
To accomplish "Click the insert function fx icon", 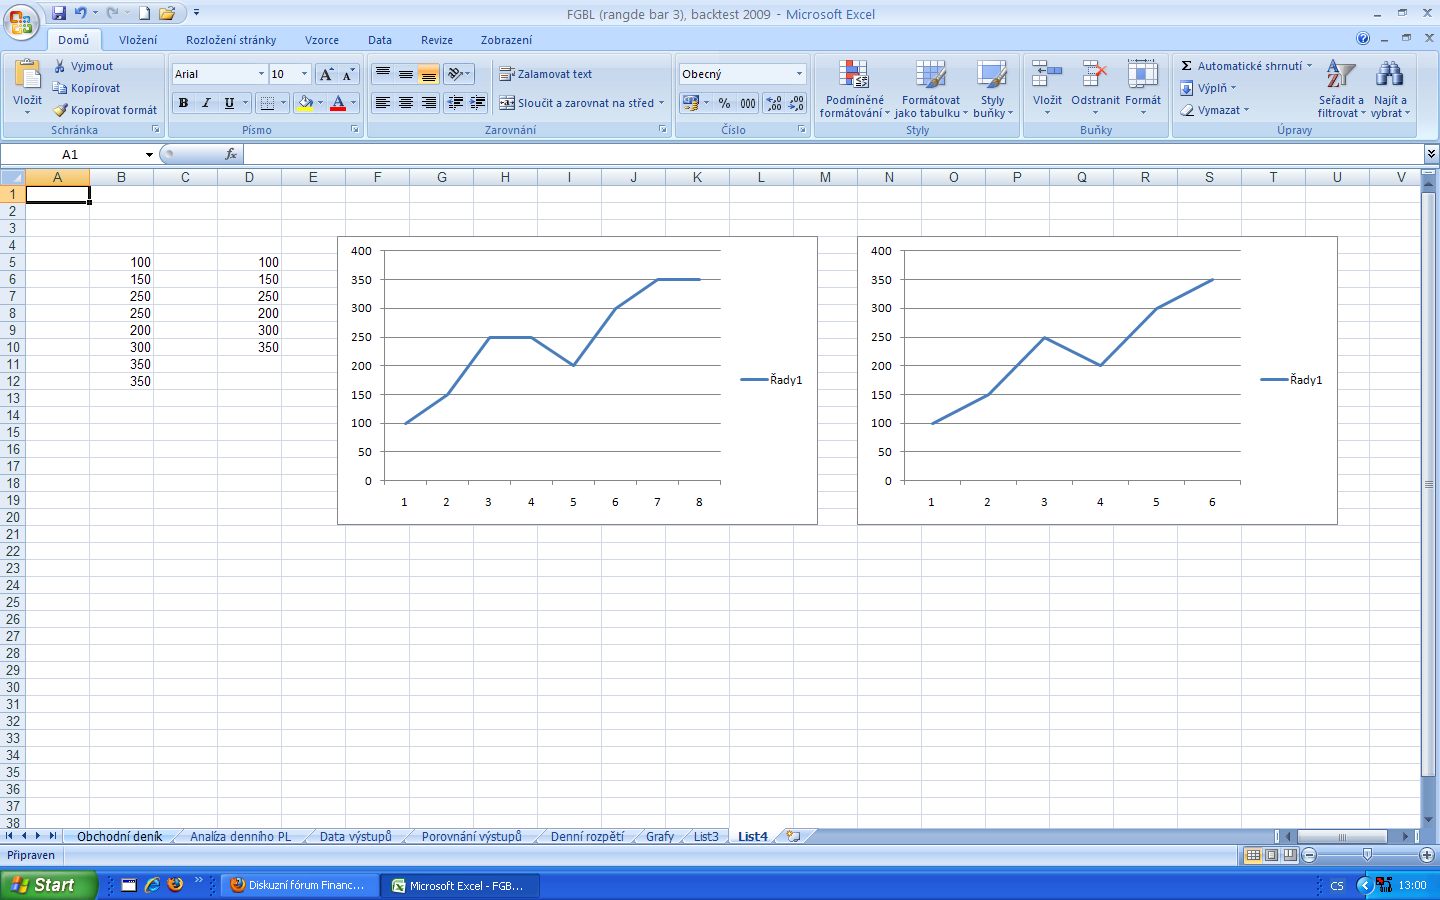I will (x=231, y=154).
